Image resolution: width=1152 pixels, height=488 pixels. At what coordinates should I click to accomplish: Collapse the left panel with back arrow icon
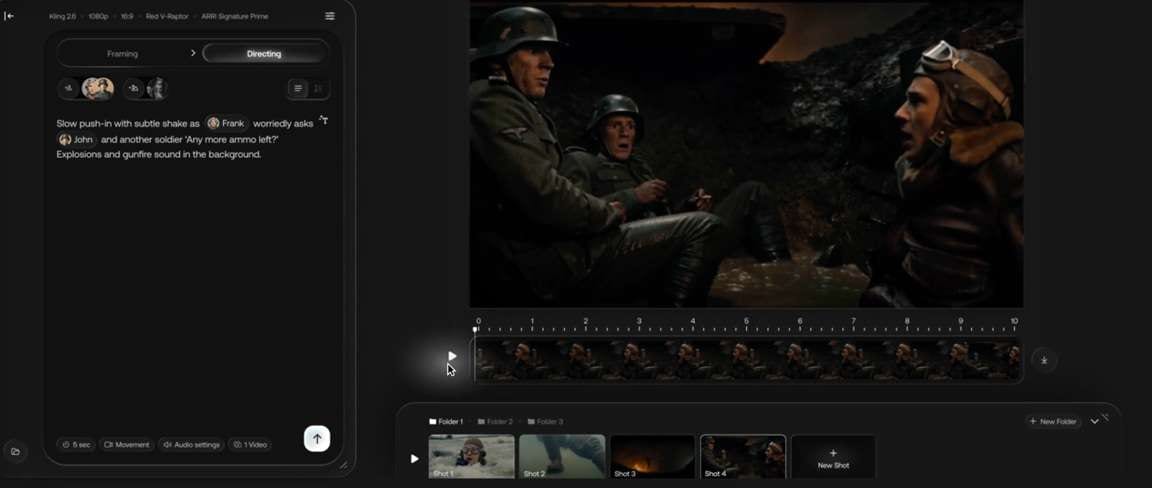(9, 15)
